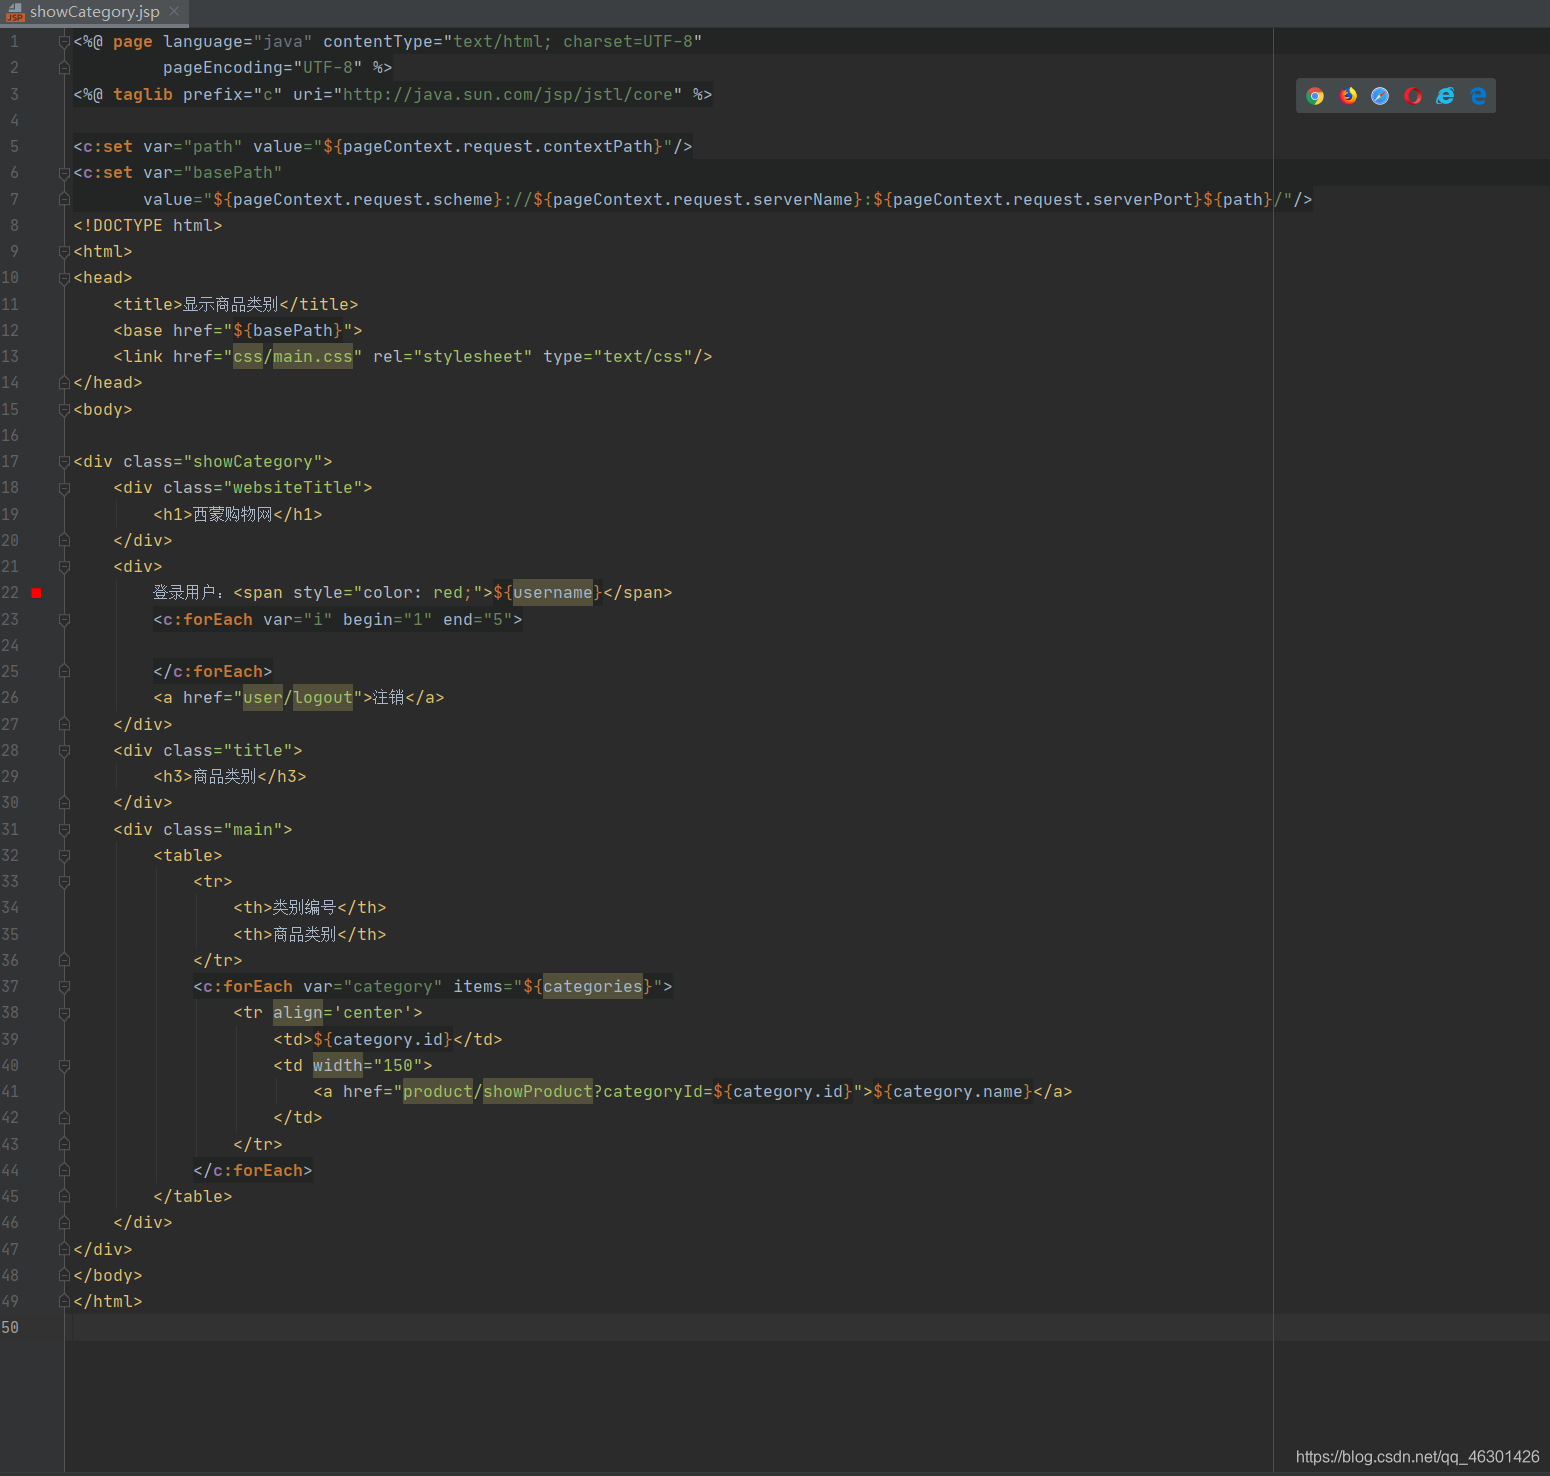Preview page in Safari browser
This screenshot has width=1550, height=1476.
[x=1380, y=96]
